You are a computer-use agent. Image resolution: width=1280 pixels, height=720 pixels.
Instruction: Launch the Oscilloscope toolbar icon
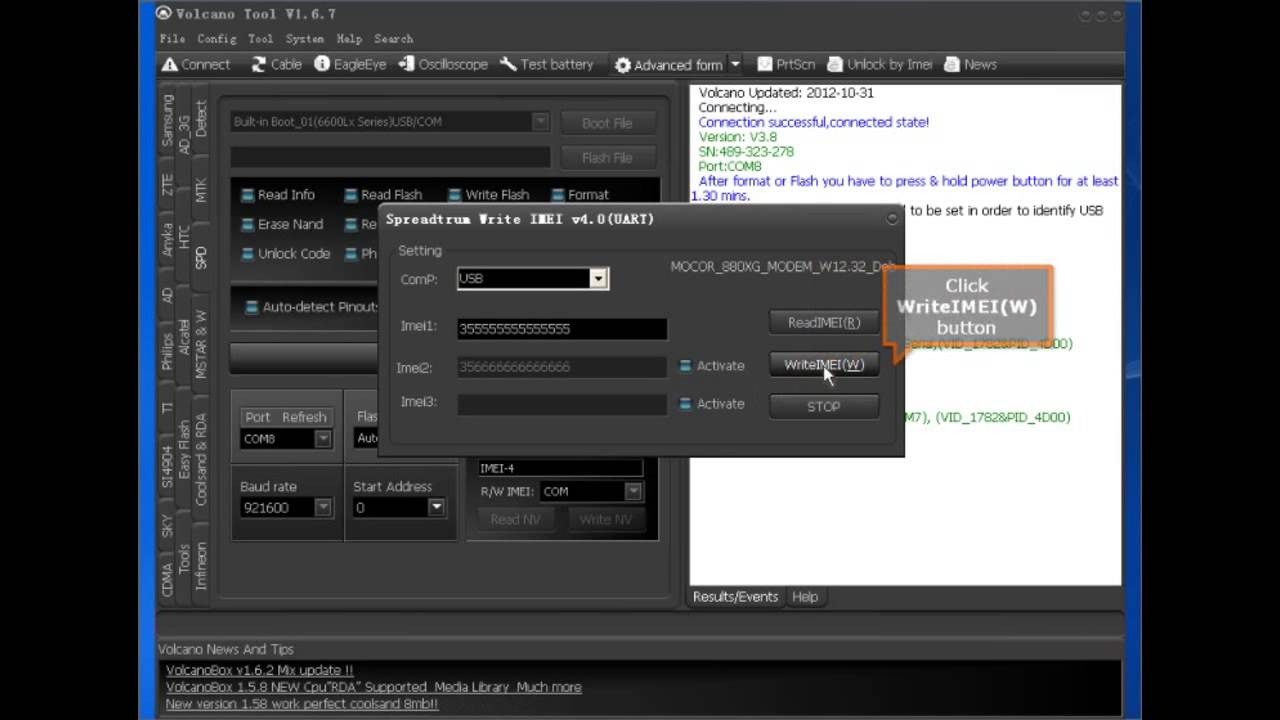pos(406,64)
